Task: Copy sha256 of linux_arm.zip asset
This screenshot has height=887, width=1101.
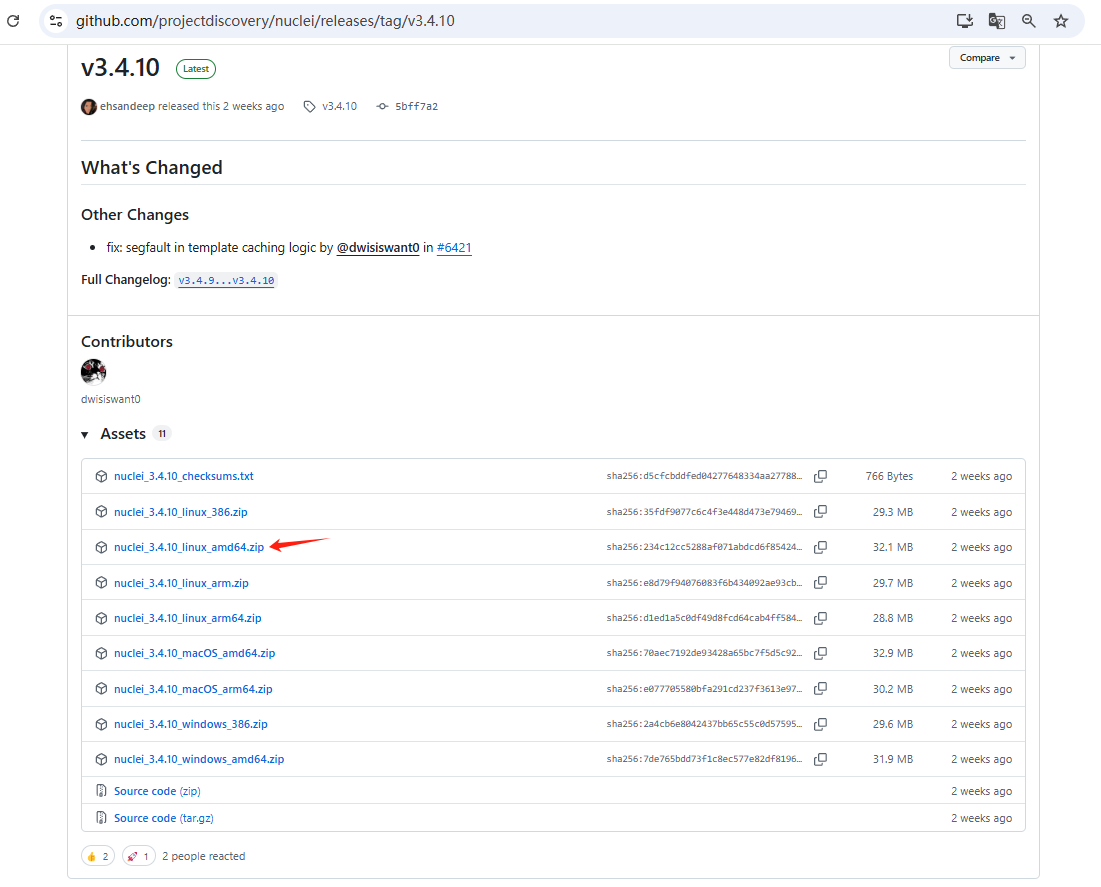Action: (x=820, y=583)
